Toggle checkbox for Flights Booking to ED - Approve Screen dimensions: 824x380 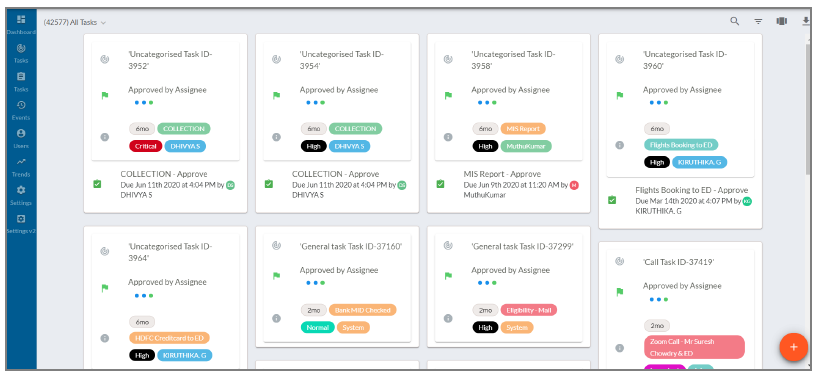[x=612, y=200]
